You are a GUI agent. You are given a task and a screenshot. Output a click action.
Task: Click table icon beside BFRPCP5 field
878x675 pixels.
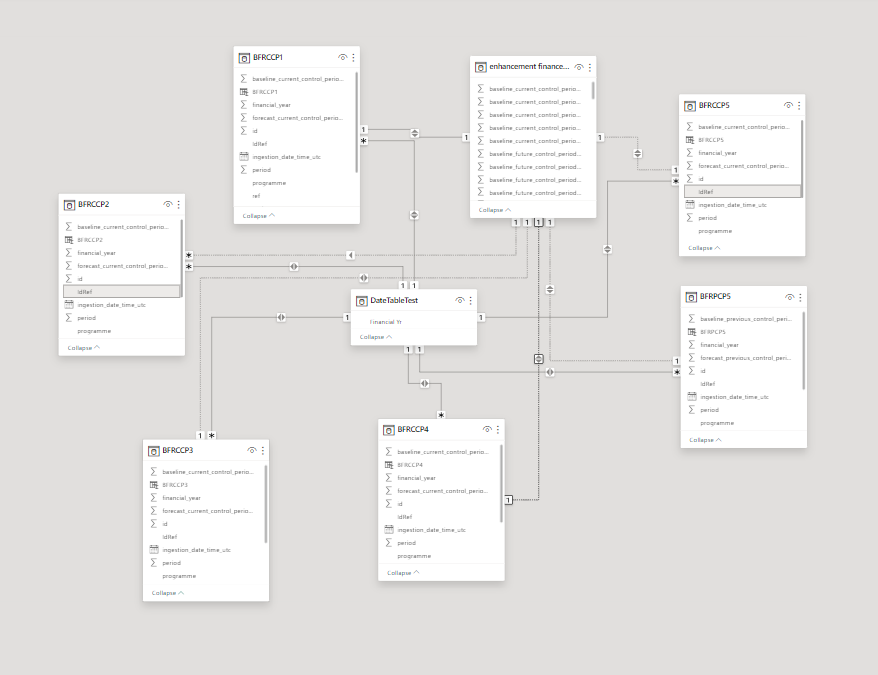coord(692,332)
